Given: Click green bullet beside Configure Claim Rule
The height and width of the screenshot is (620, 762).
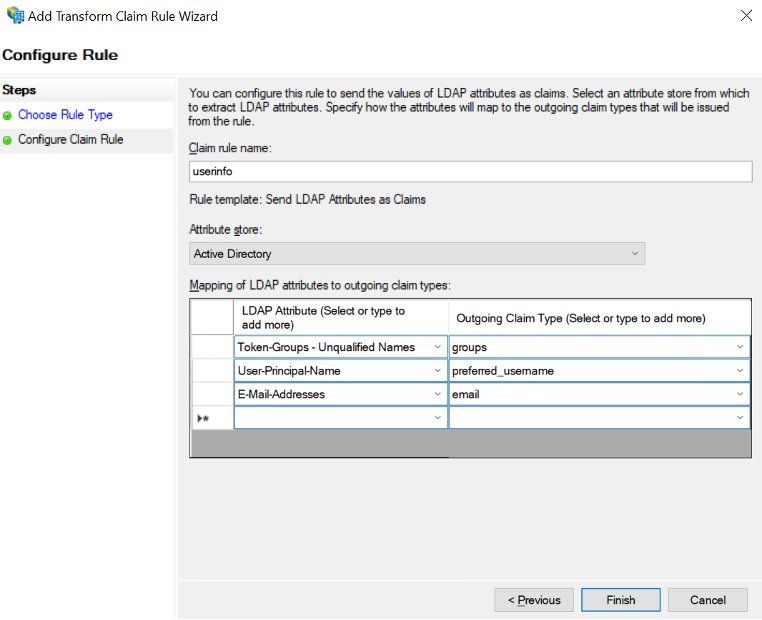Looking at the screenshot, I should click(8, 140).
